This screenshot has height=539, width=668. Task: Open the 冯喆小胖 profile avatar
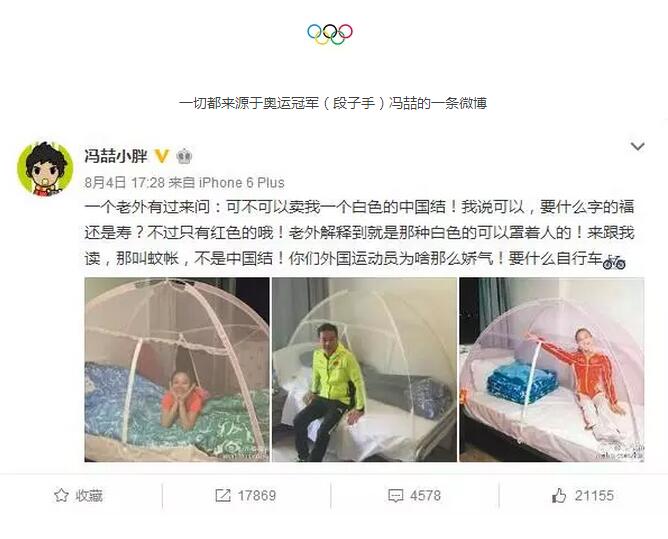pos(45,169)
